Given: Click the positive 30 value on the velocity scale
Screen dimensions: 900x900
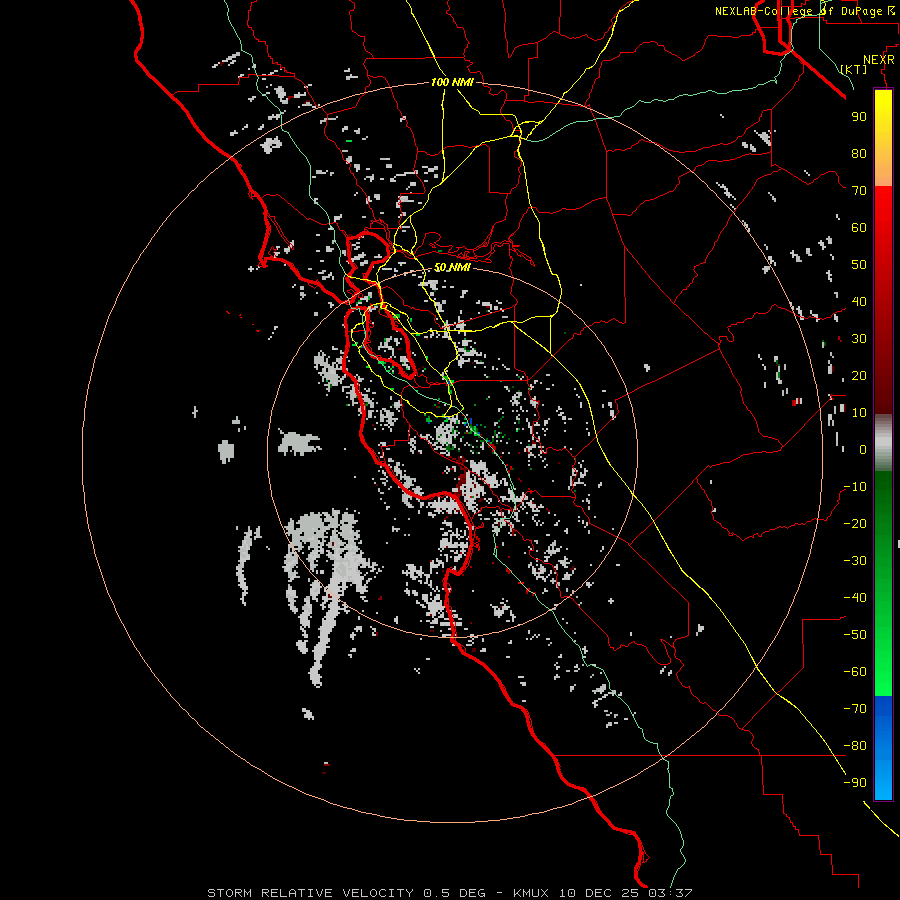Looking at the screenshot, I should (x=859, y=339).
